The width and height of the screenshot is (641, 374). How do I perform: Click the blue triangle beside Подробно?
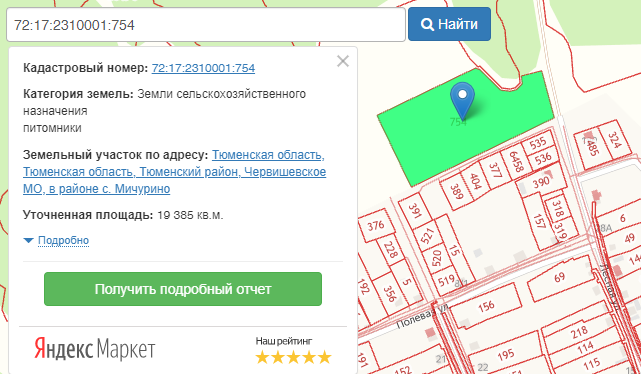[28, 240]
